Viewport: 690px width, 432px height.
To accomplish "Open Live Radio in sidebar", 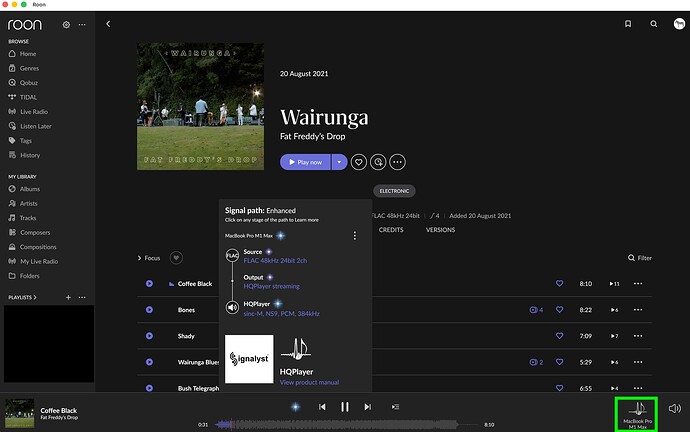I will tap(28, 112).
